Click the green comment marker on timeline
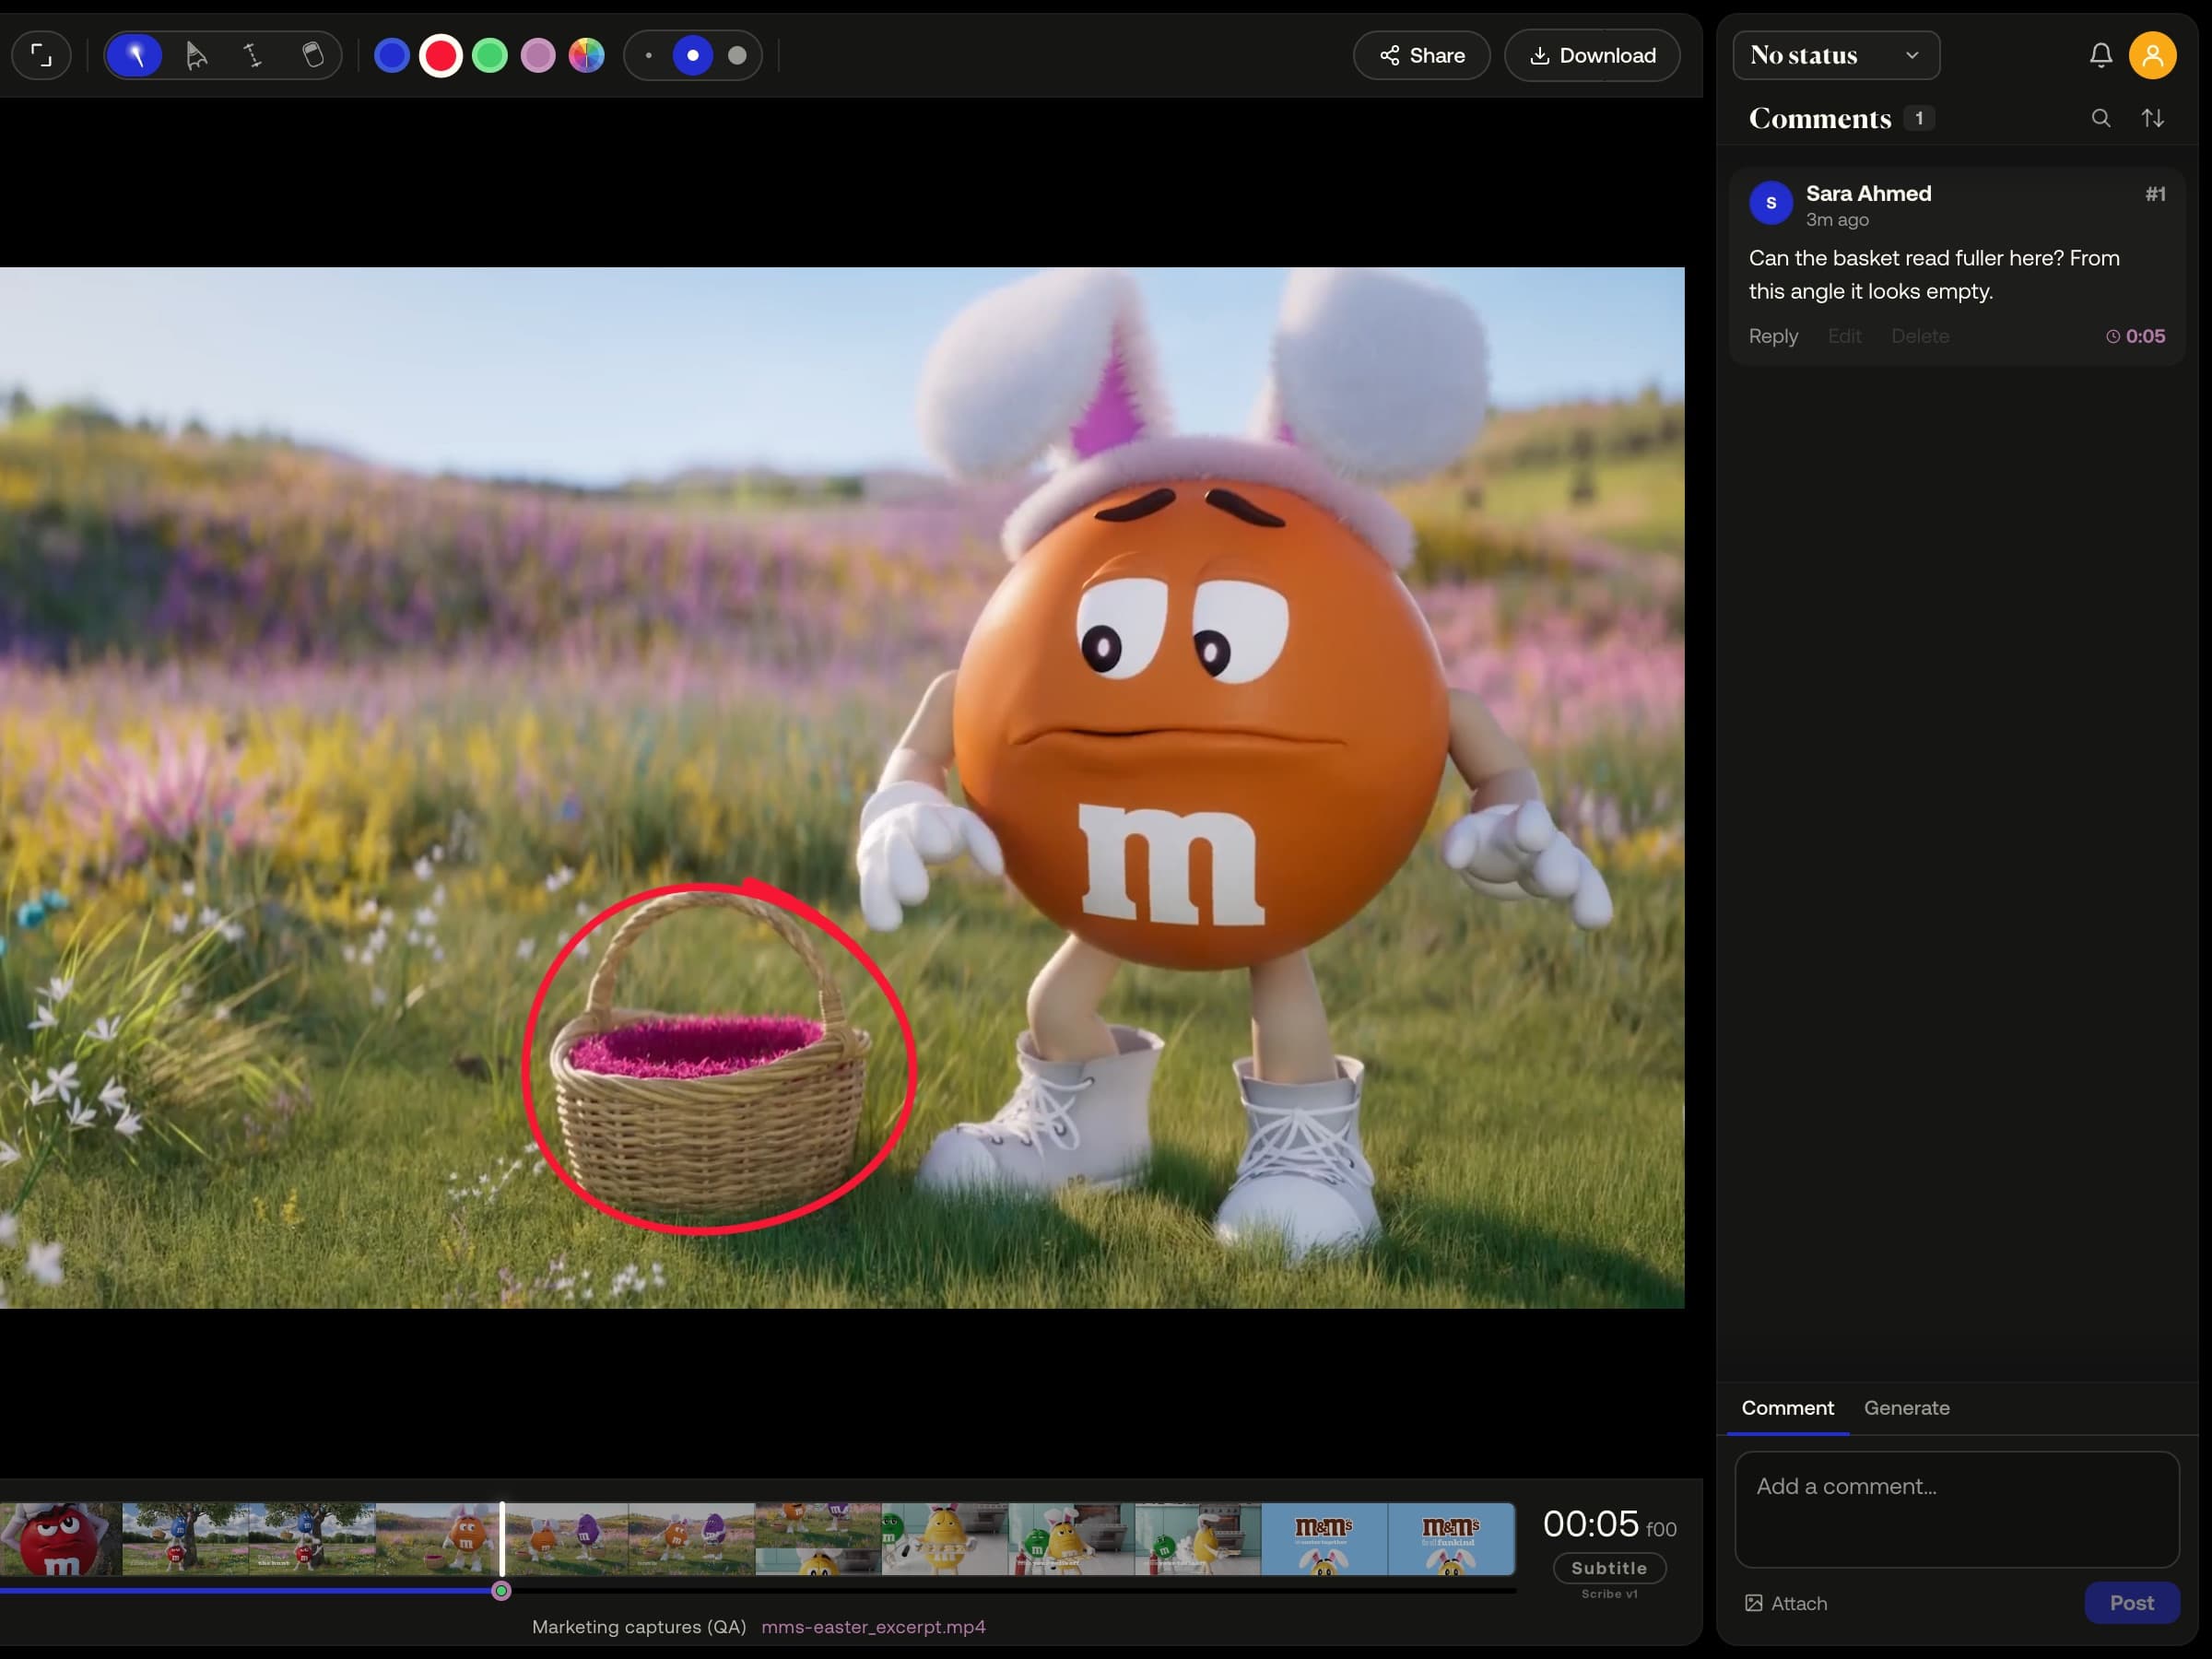 [502, 1591]
